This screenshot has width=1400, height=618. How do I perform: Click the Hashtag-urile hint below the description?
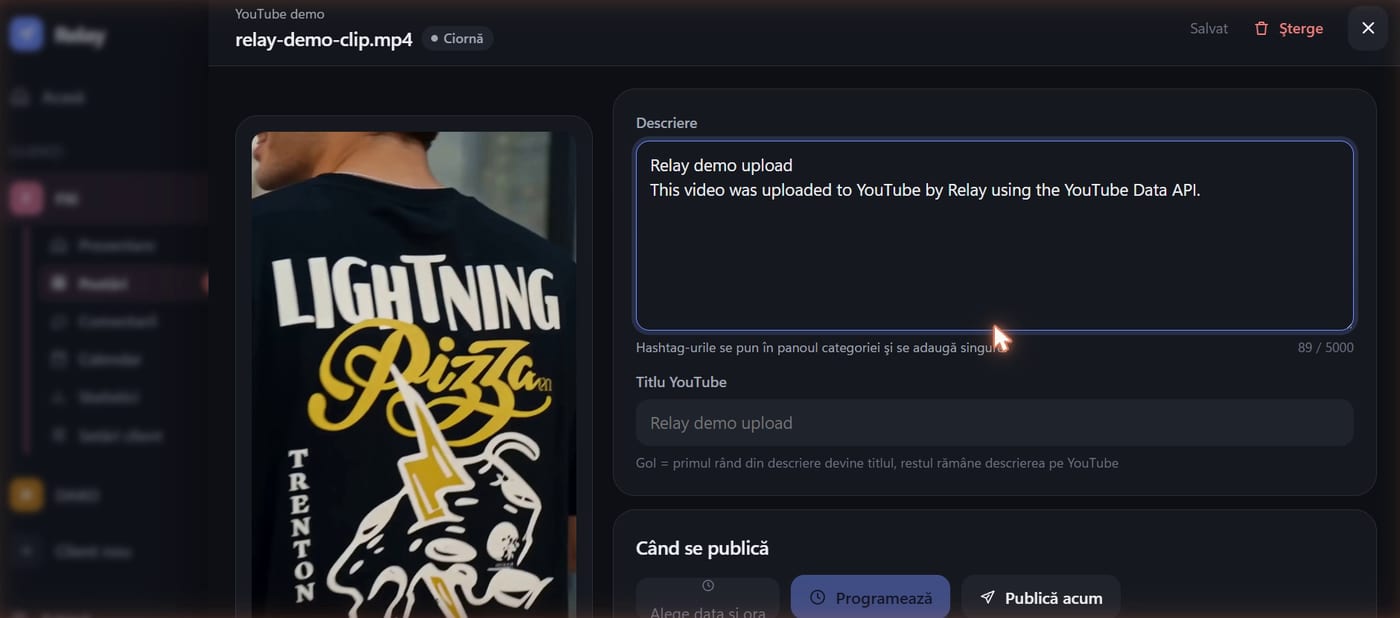point(820,348)
